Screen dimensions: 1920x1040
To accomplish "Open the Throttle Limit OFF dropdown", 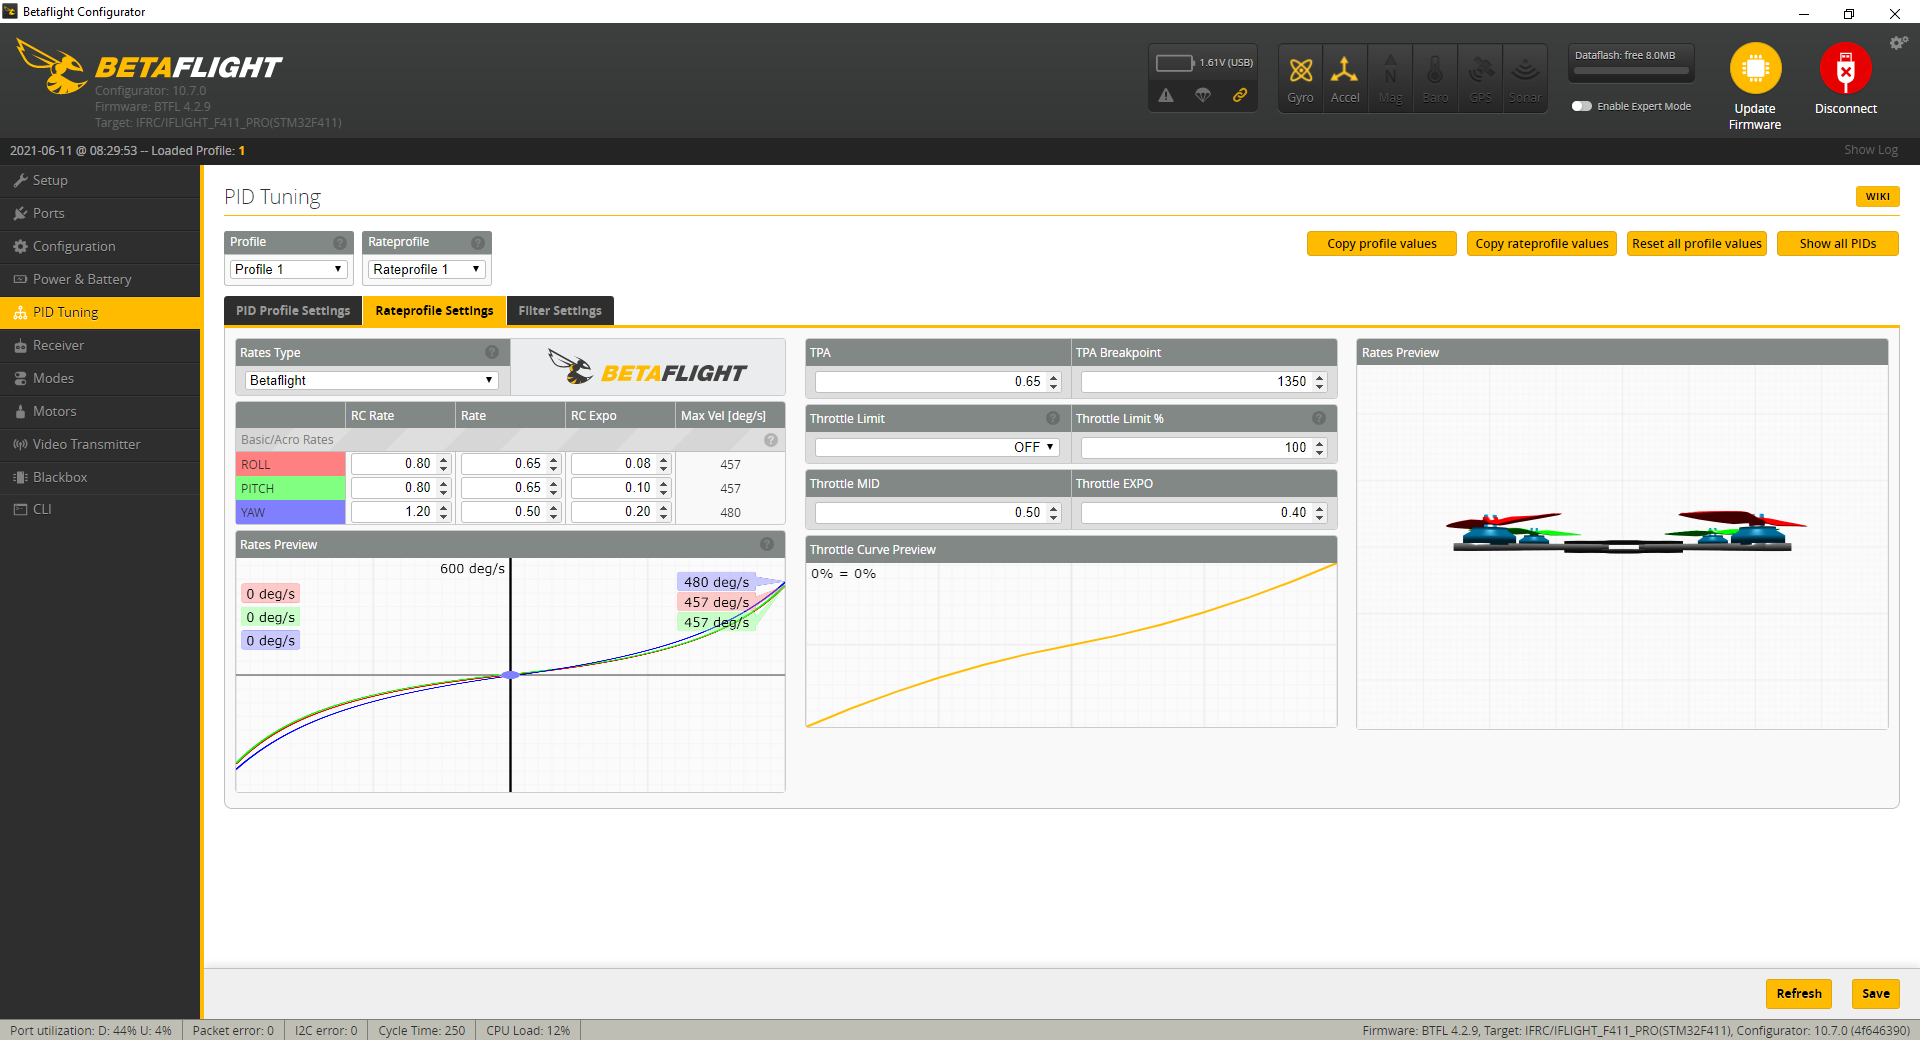I will [x=937, y=447].
